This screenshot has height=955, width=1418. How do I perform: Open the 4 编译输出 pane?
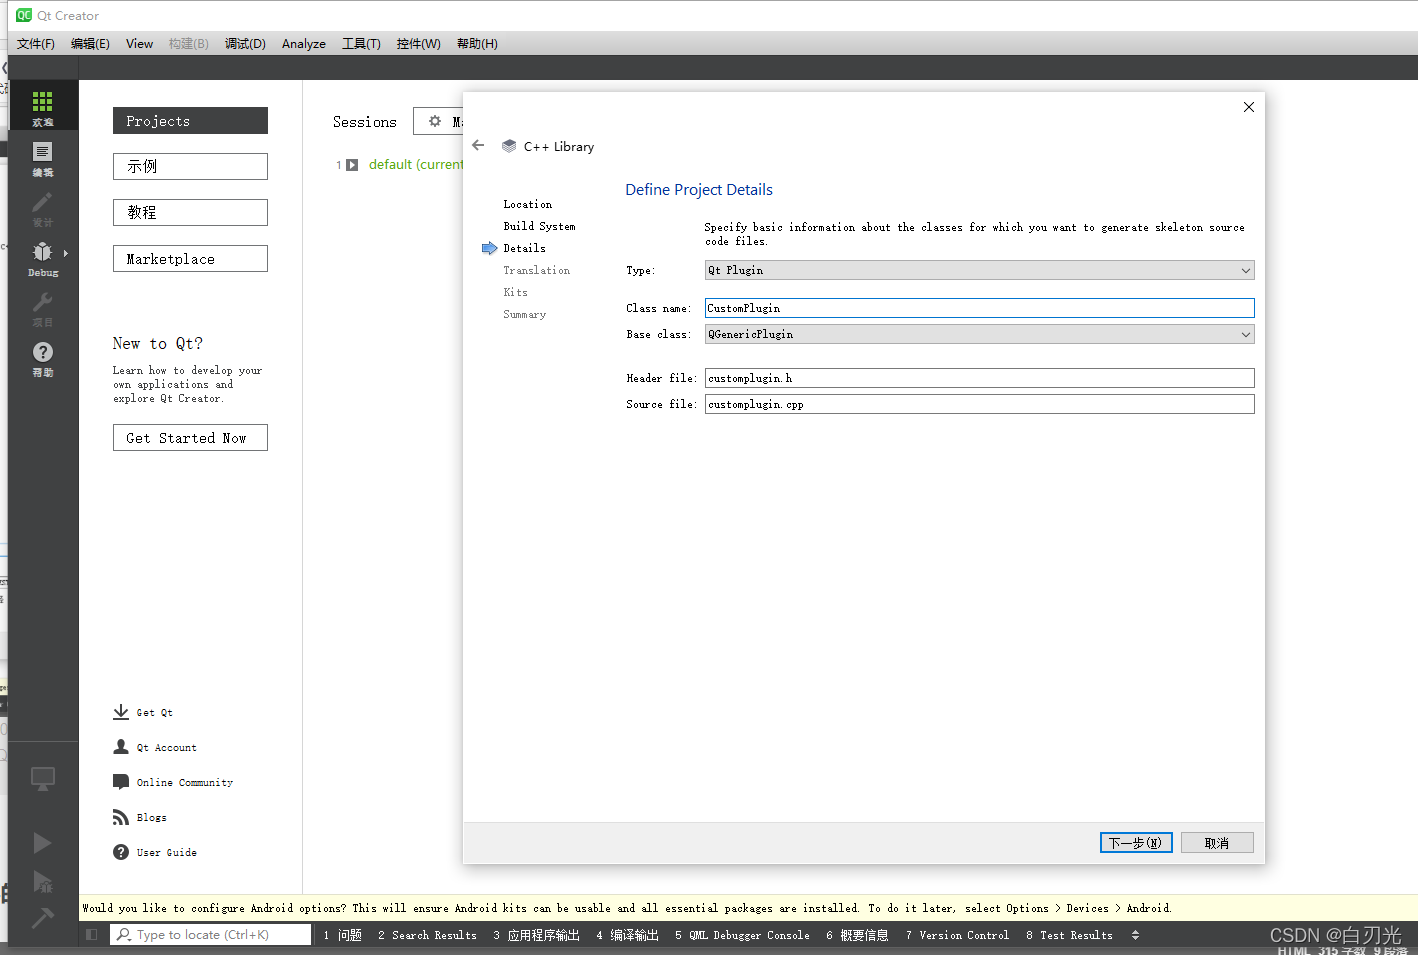pyautogui.click(x=627, y=935)
